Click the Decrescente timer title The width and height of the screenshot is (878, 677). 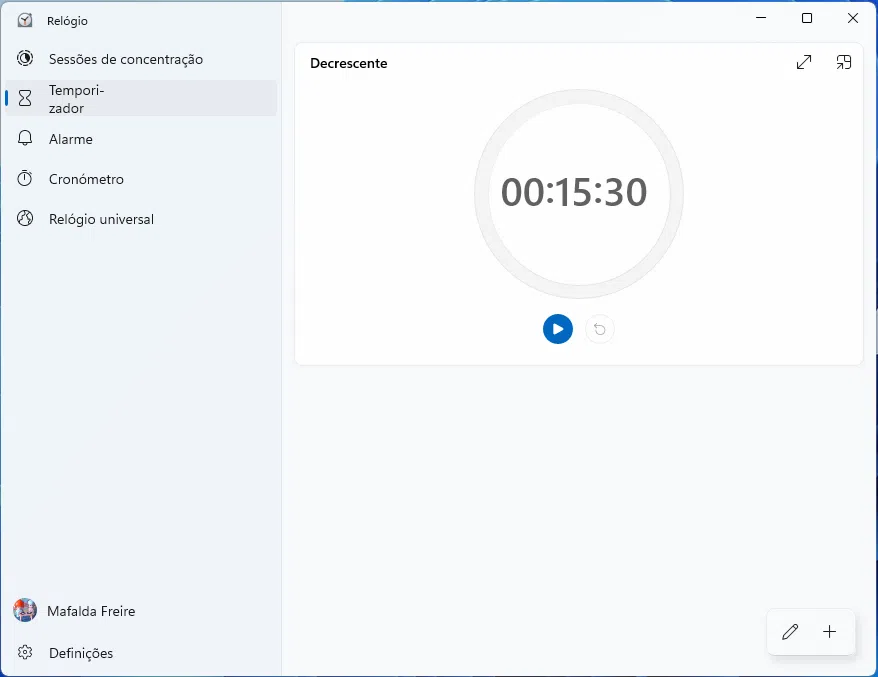coord(348,63)
